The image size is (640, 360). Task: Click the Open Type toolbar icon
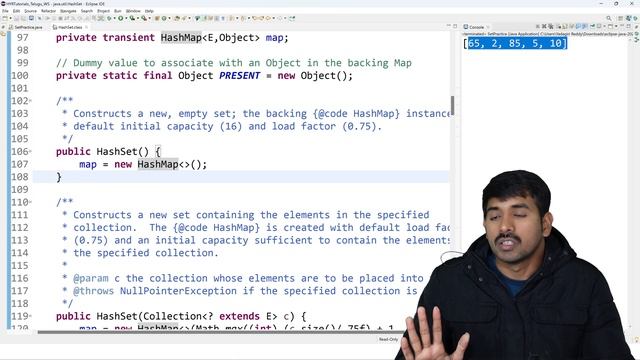click(x=177, y=18)
